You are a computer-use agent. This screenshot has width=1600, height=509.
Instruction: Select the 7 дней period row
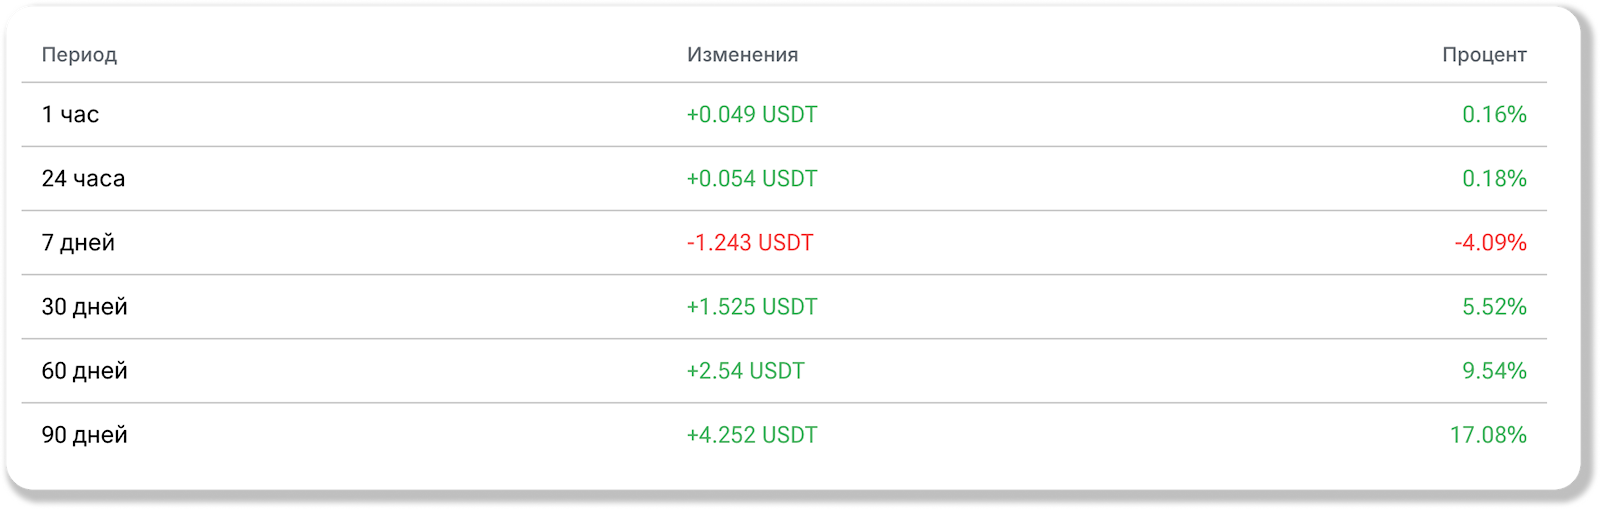tap(784, 243)
